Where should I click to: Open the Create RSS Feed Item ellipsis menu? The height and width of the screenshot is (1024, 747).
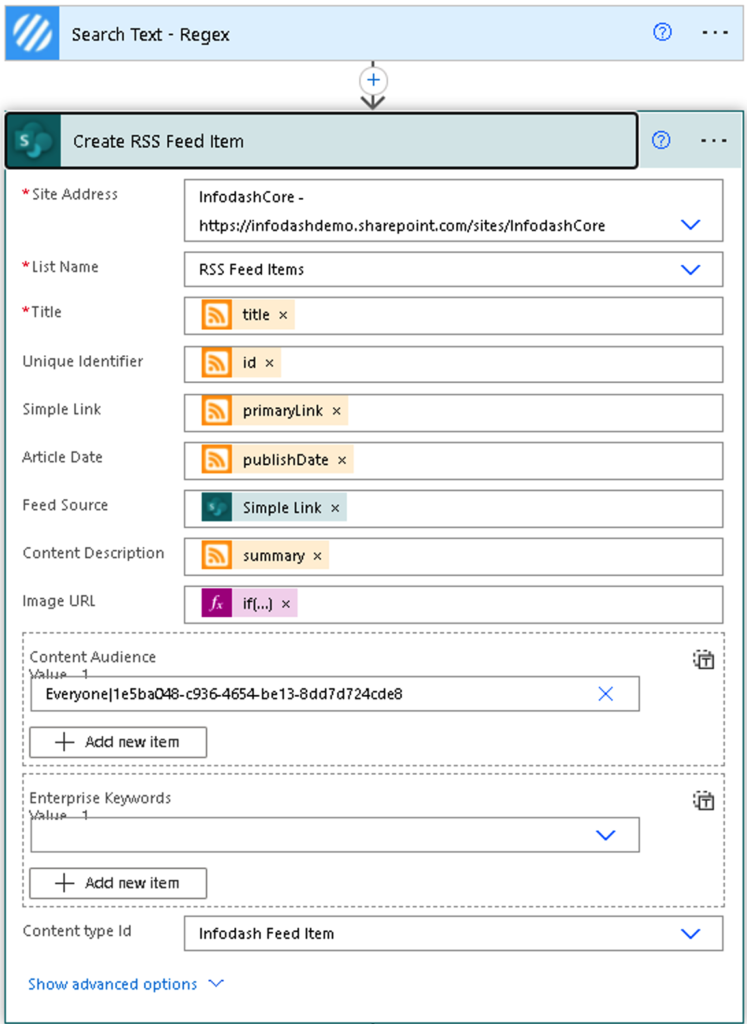714,140
